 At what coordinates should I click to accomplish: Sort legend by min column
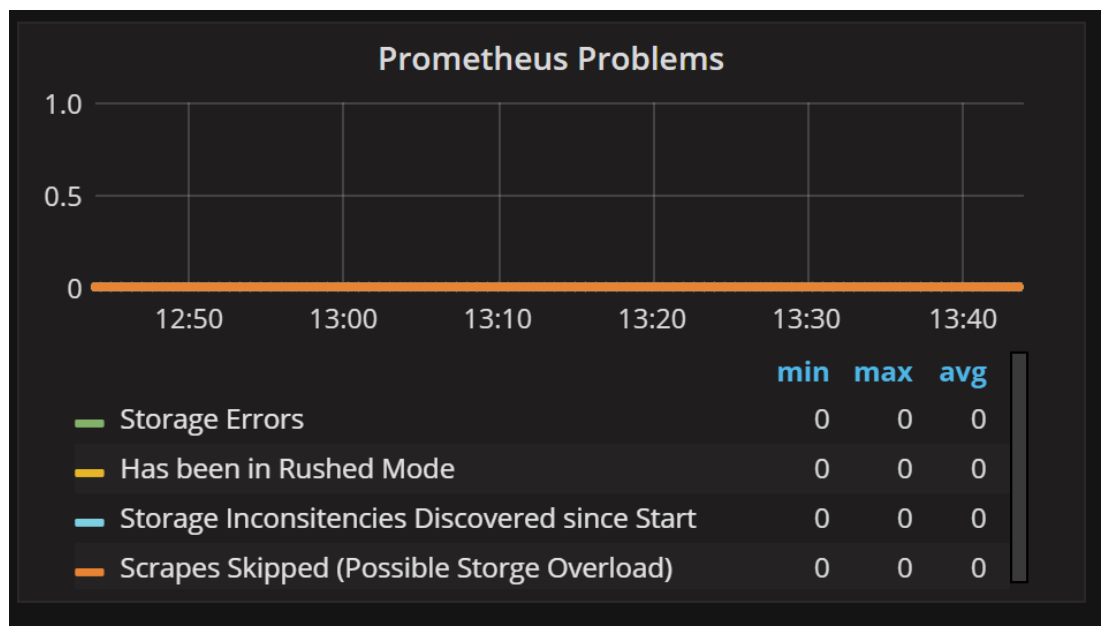(803, 373)
